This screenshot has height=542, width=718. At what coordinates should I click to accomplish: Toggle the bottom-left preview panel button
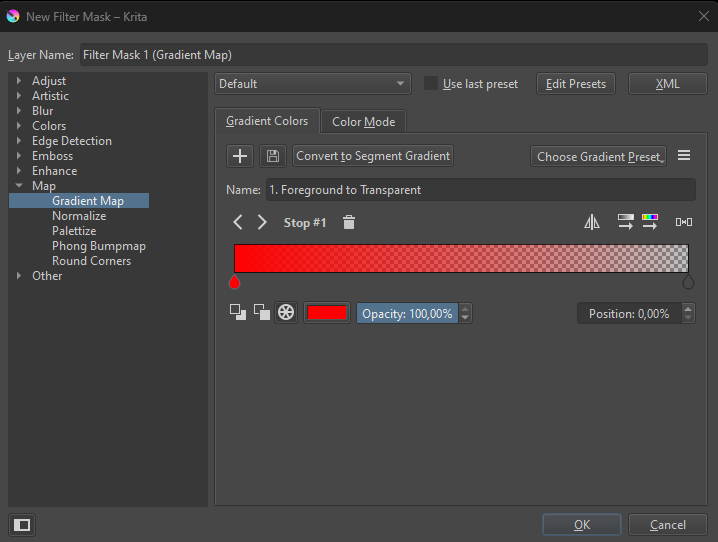click(x=21, y=524)
